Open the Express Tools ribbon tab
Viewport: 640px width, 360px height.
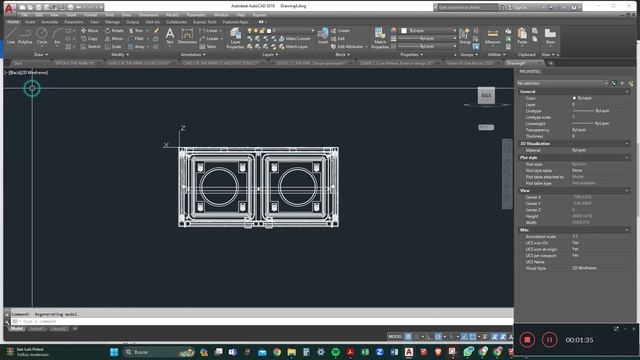click(x=204, y=22)
